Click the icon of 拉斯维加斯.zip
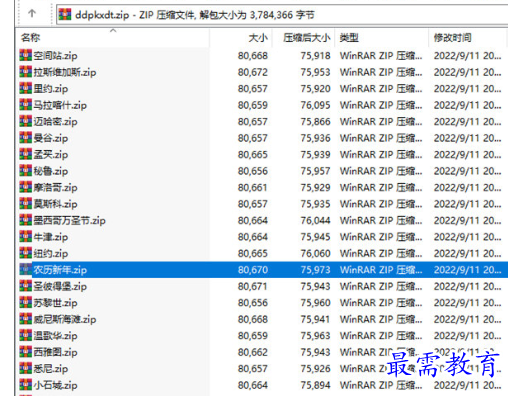 point(26,71)
